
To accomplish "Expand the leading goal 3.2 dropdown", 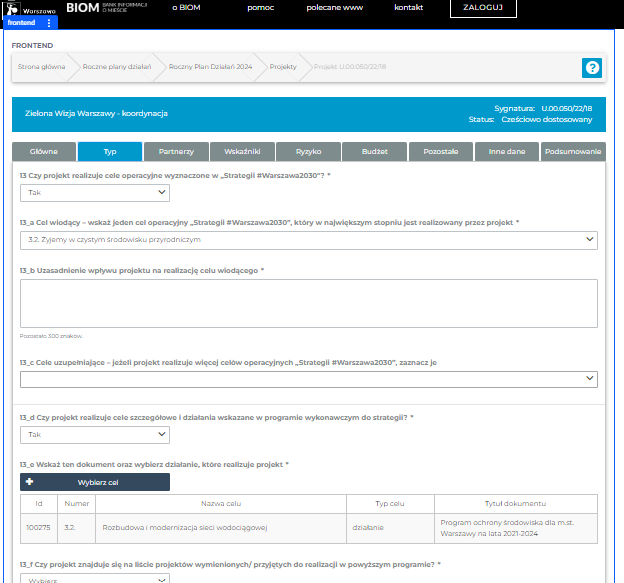I will pyautogui.click(x=308, y=240).
